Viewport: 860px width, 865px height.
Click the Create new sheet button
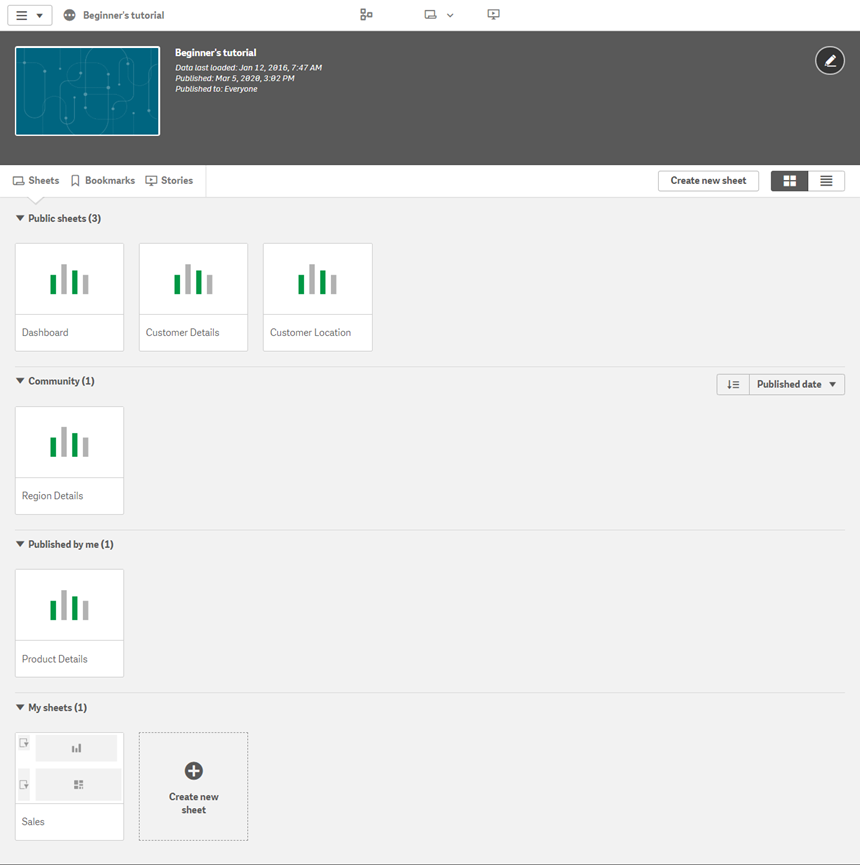coord(708,181)
